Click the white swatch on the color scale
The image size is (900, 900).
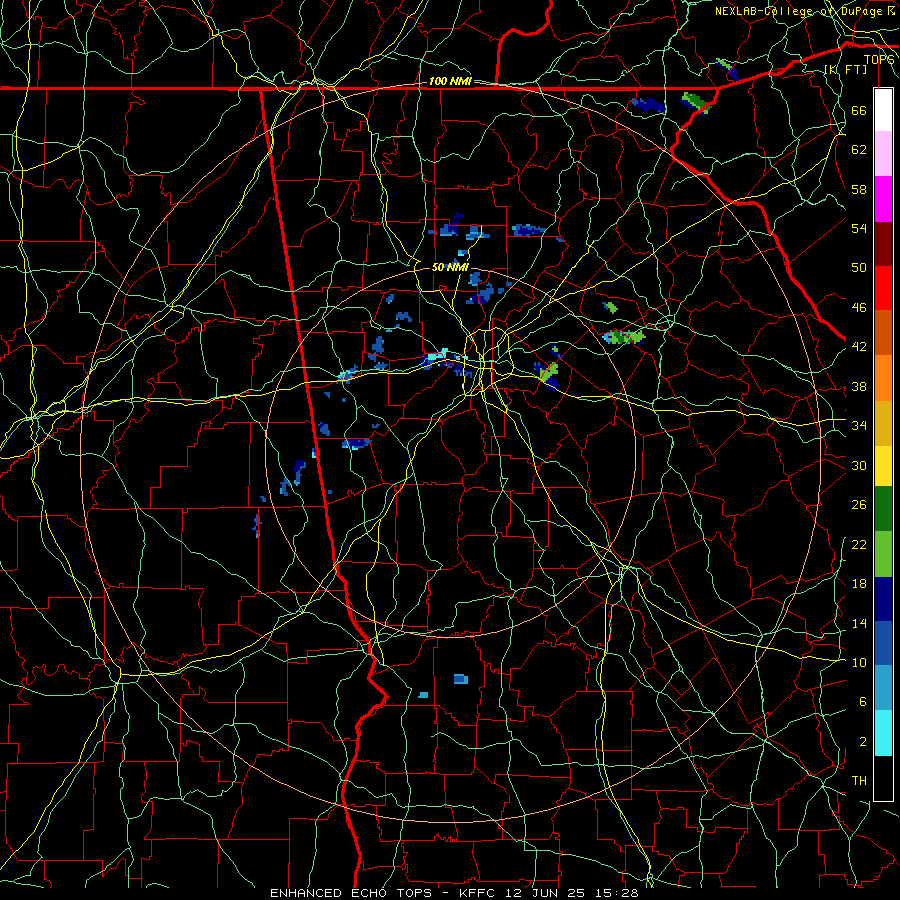coord(883,110)
